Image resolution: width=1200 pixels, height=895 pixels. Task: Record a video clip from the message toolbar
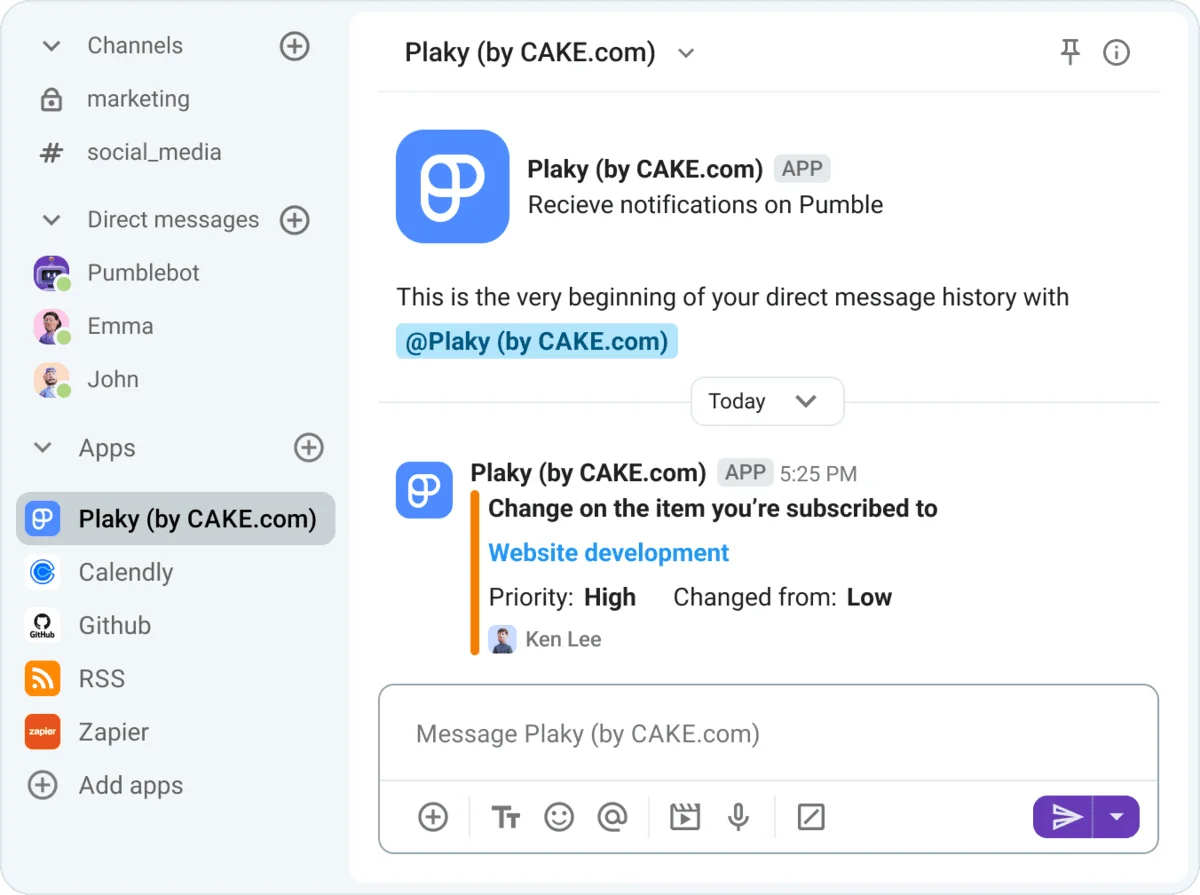pyautogui.click(x=684, y=817)
